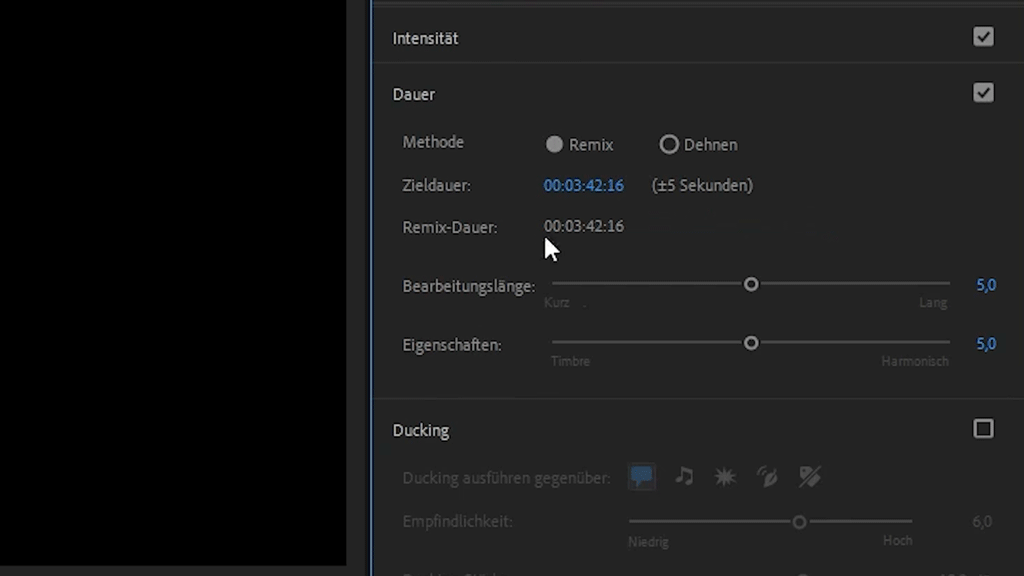
Task: Edit the Eigenschaften value 5,0
Action: [x=985, y=344]
